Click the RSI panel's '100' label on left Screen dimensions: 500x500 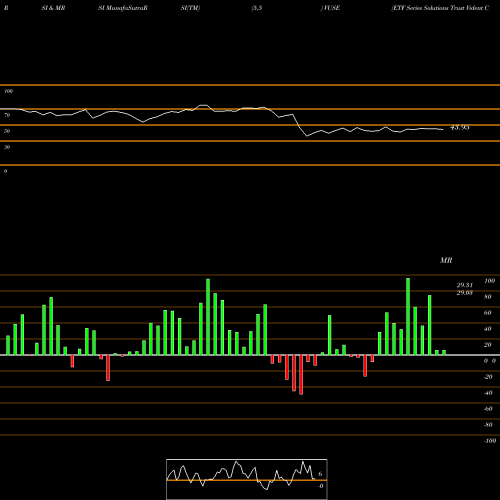pyautogui.click(x=8, y=91)
